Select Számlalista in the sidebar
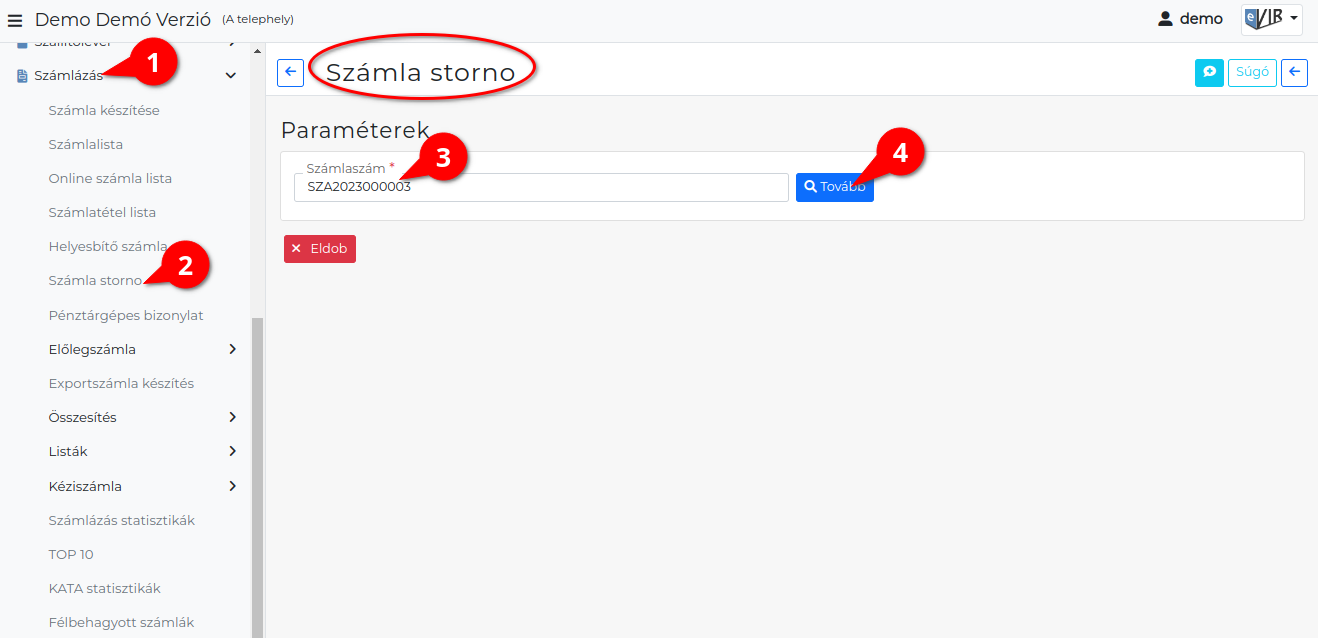This screenshot has width=1318, height=638. click(86, 144)
